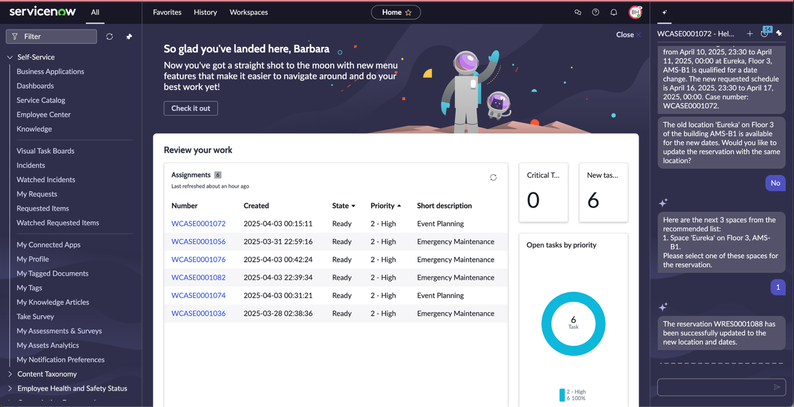The height and width of the screenshot is (407, 794).
Task: Click the Check it out button
Action: pyautogui.click(x=190, y=108)
